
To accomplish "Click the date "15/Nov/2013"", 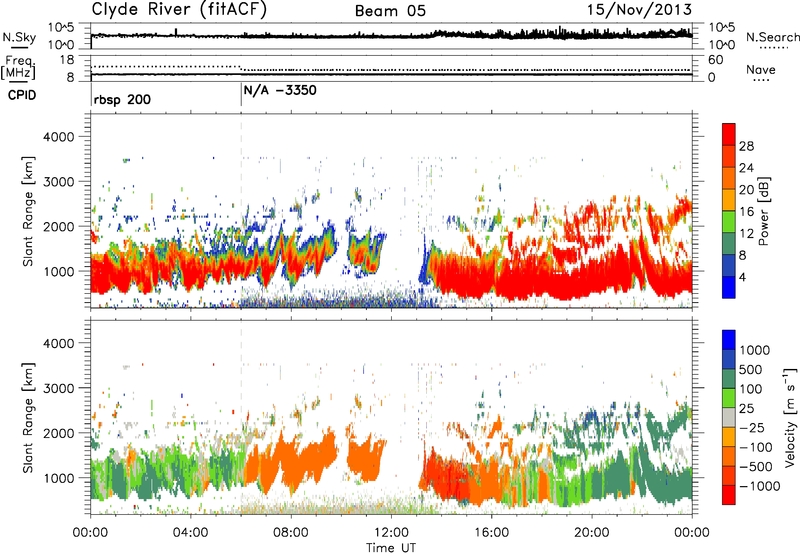I will tap(639, 9).
